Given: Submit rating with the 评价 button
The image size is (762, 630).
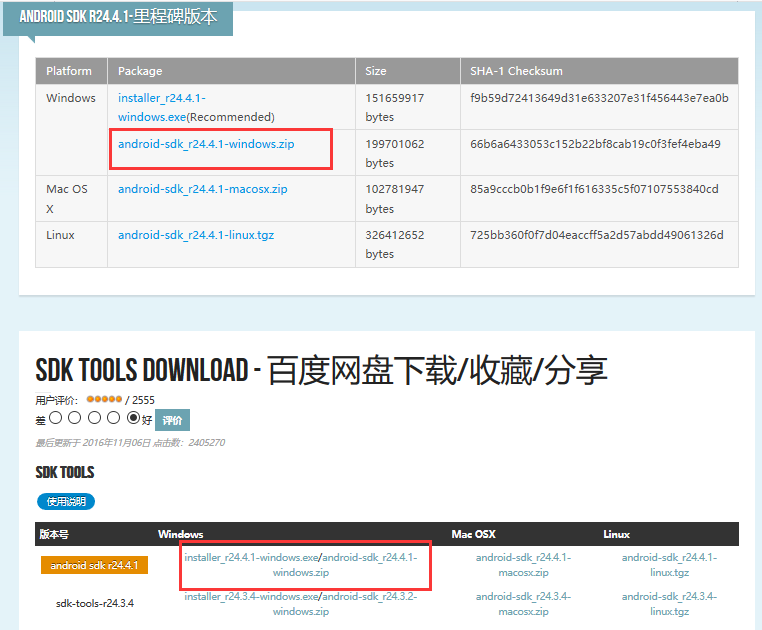Looking at the screenshot, I should (172, 420).
